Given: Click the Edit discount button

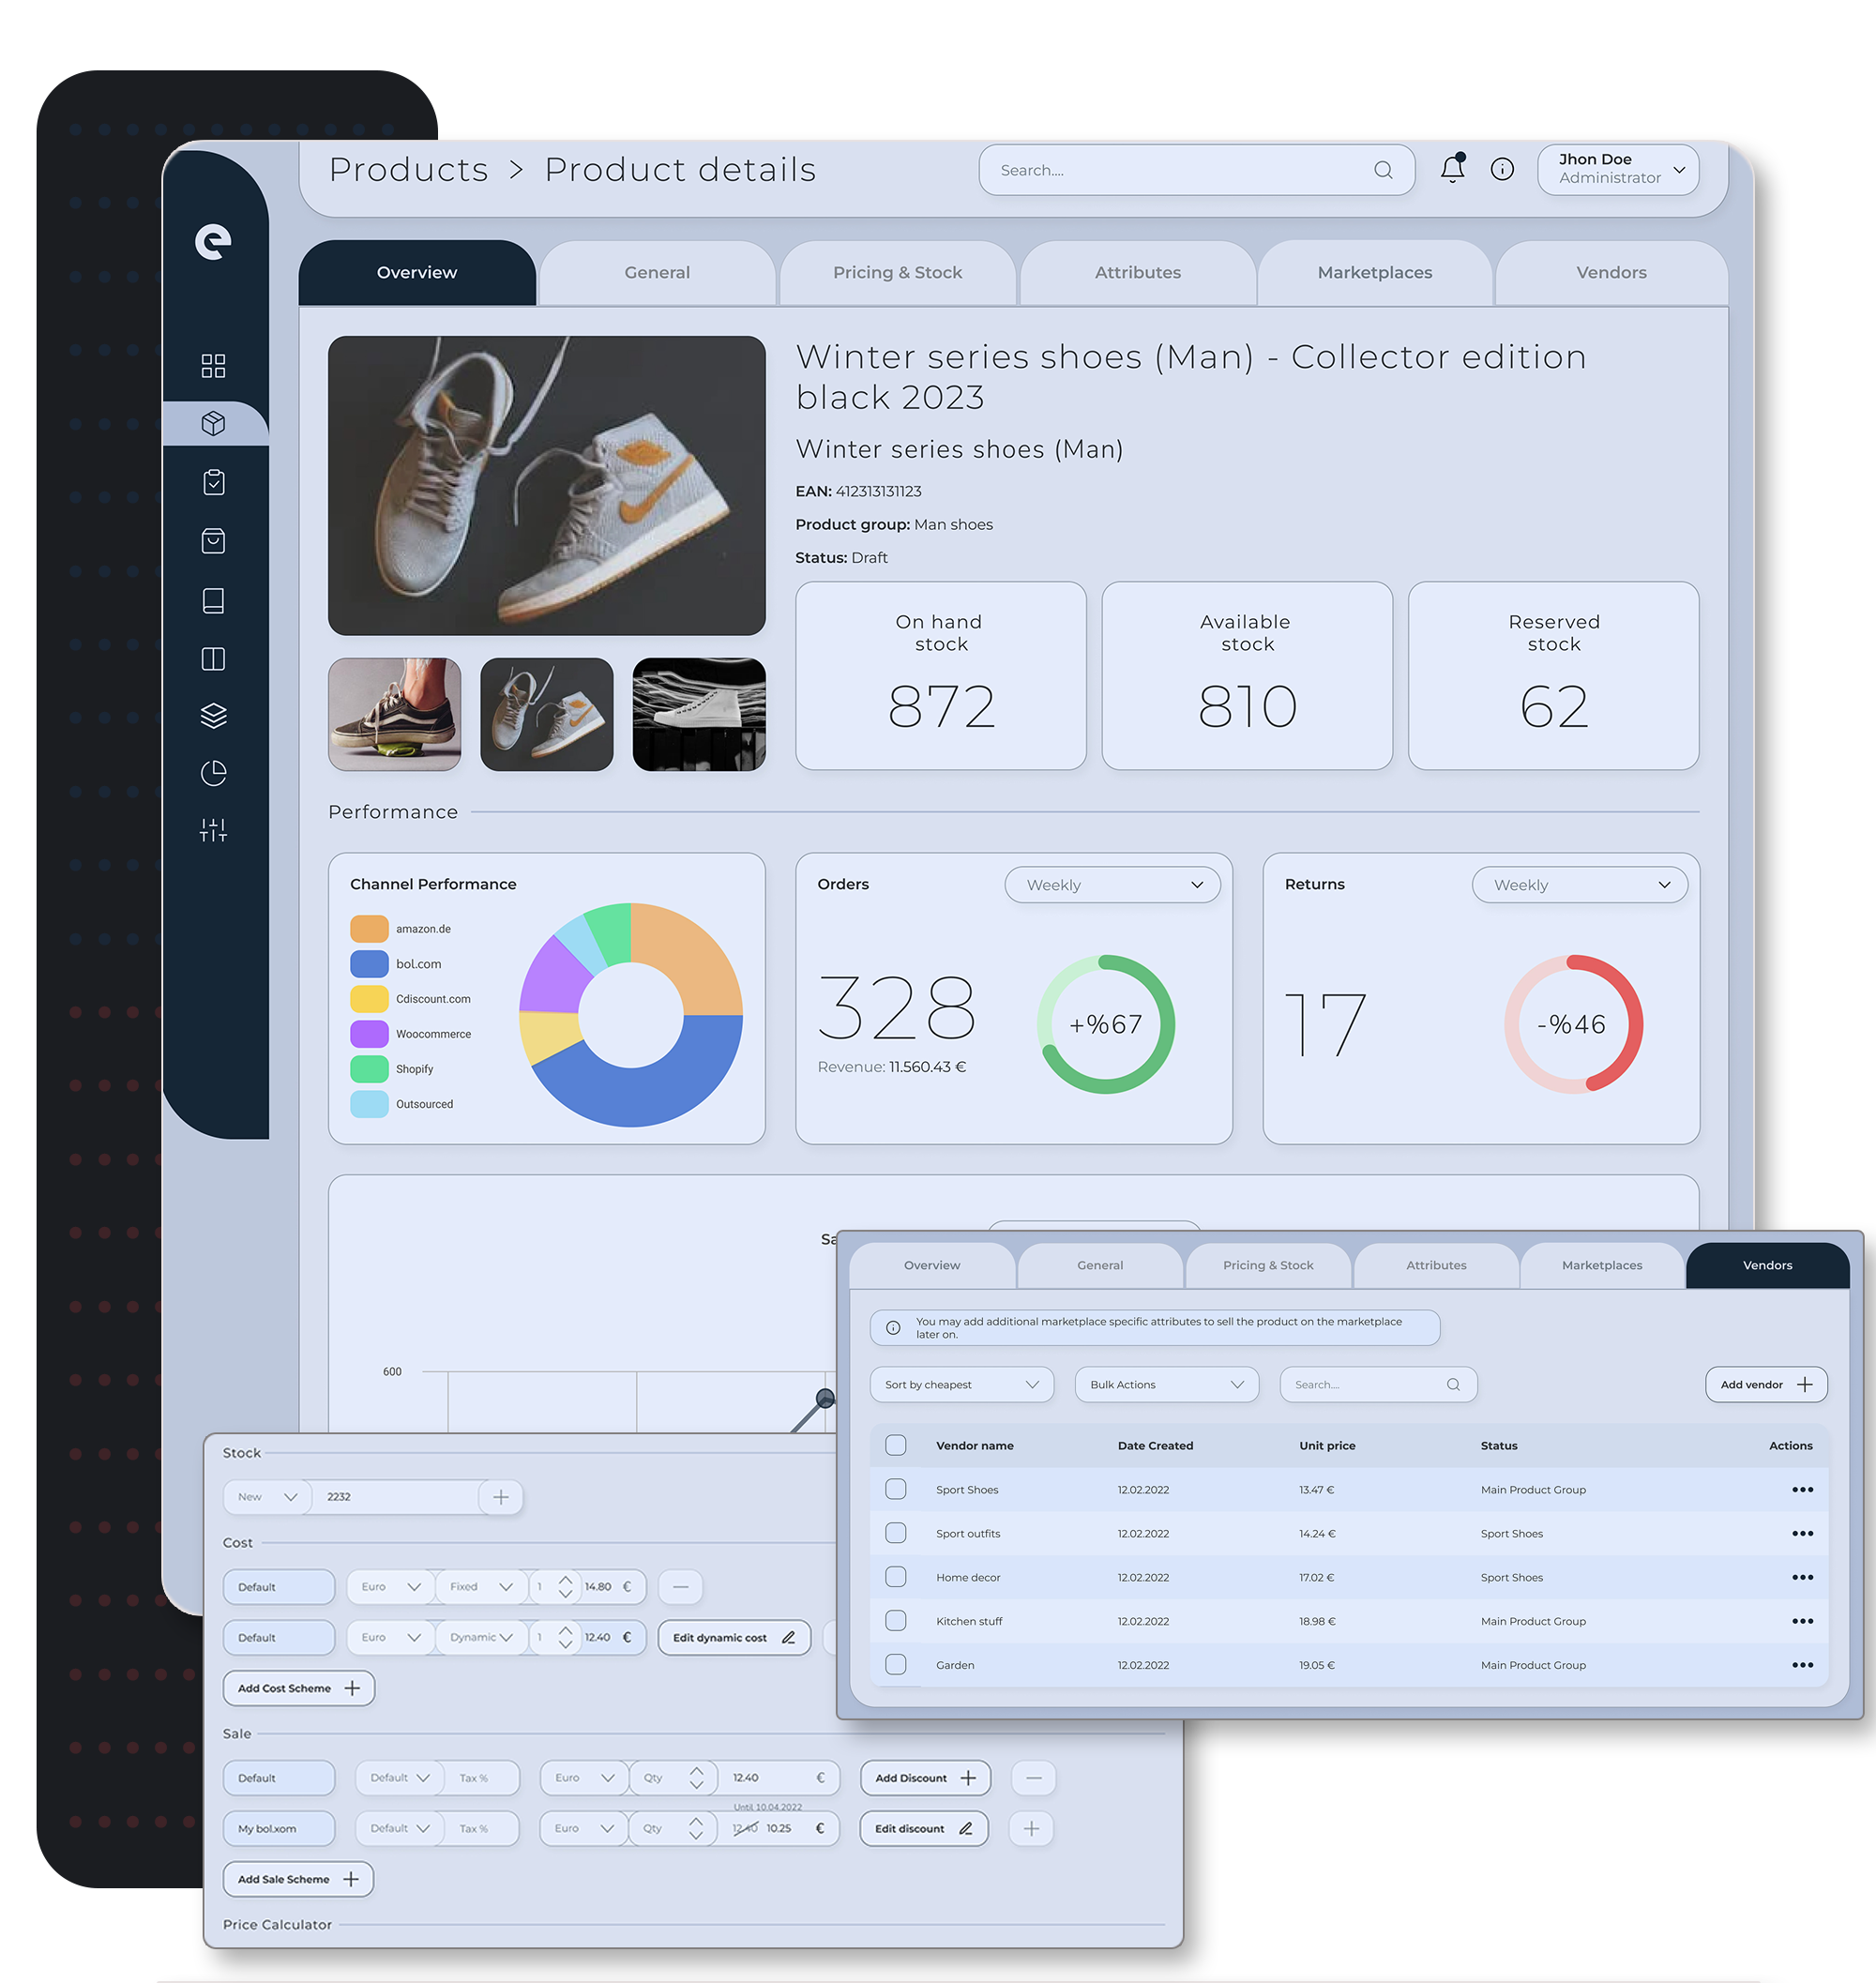Looking at the screenshot, I should [923, 1829].
